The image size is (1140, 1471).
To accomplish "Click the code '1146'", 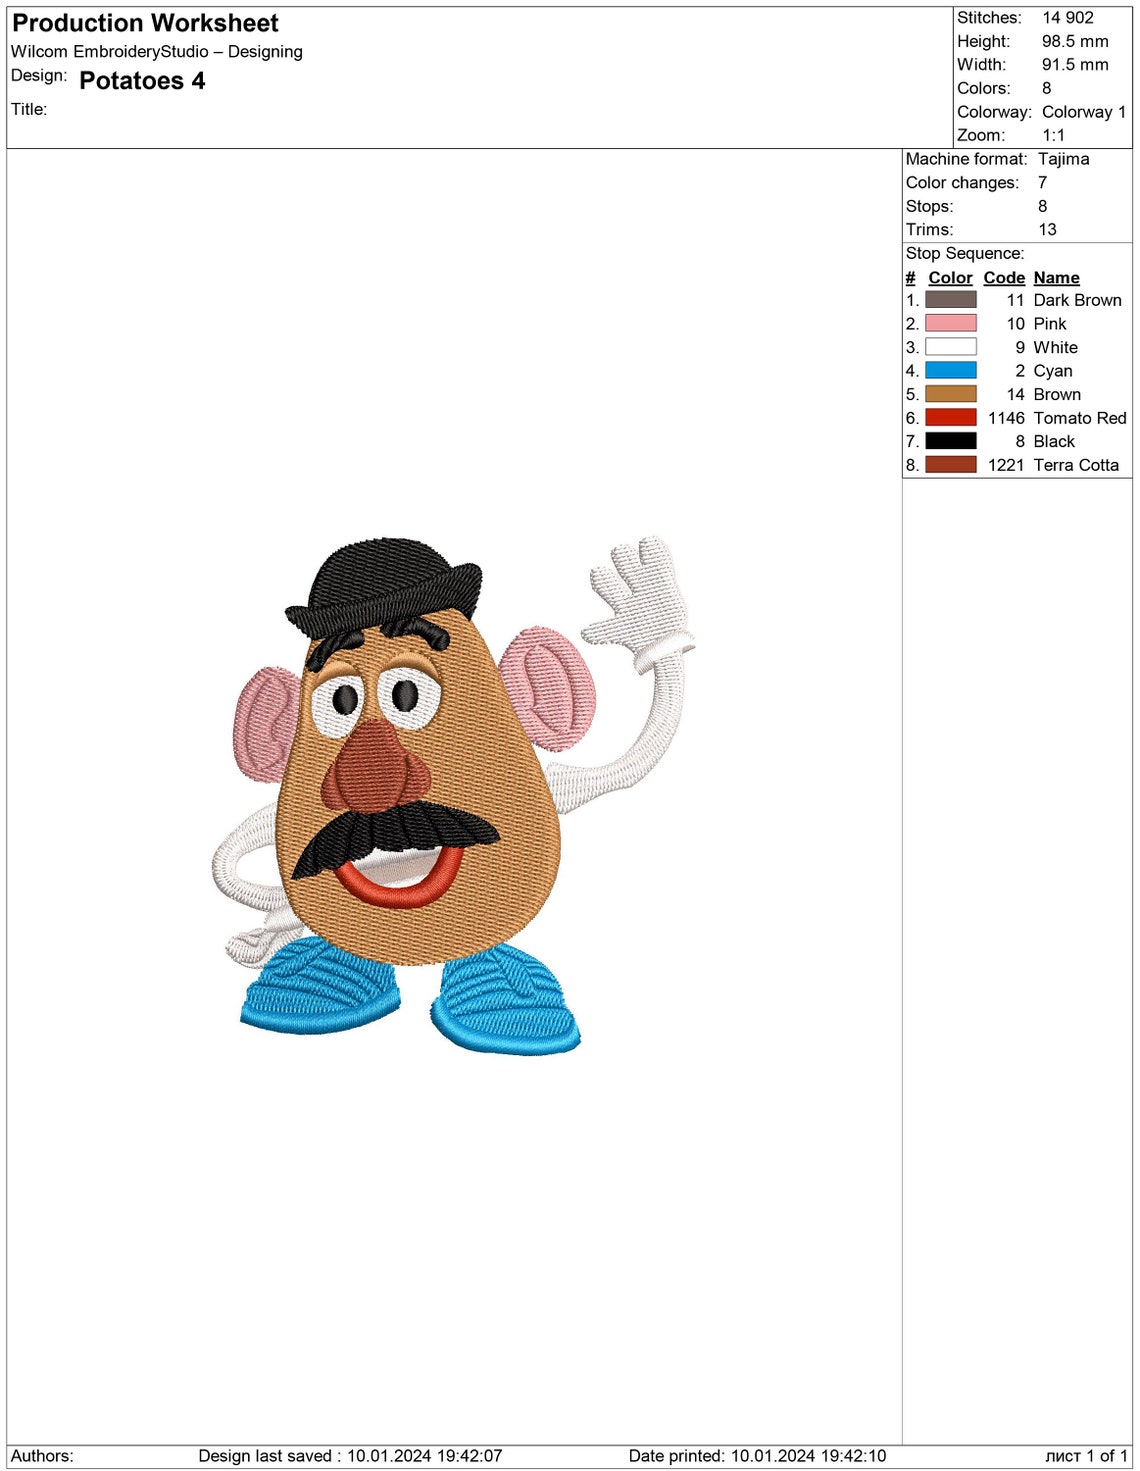I will (1006, 418).
